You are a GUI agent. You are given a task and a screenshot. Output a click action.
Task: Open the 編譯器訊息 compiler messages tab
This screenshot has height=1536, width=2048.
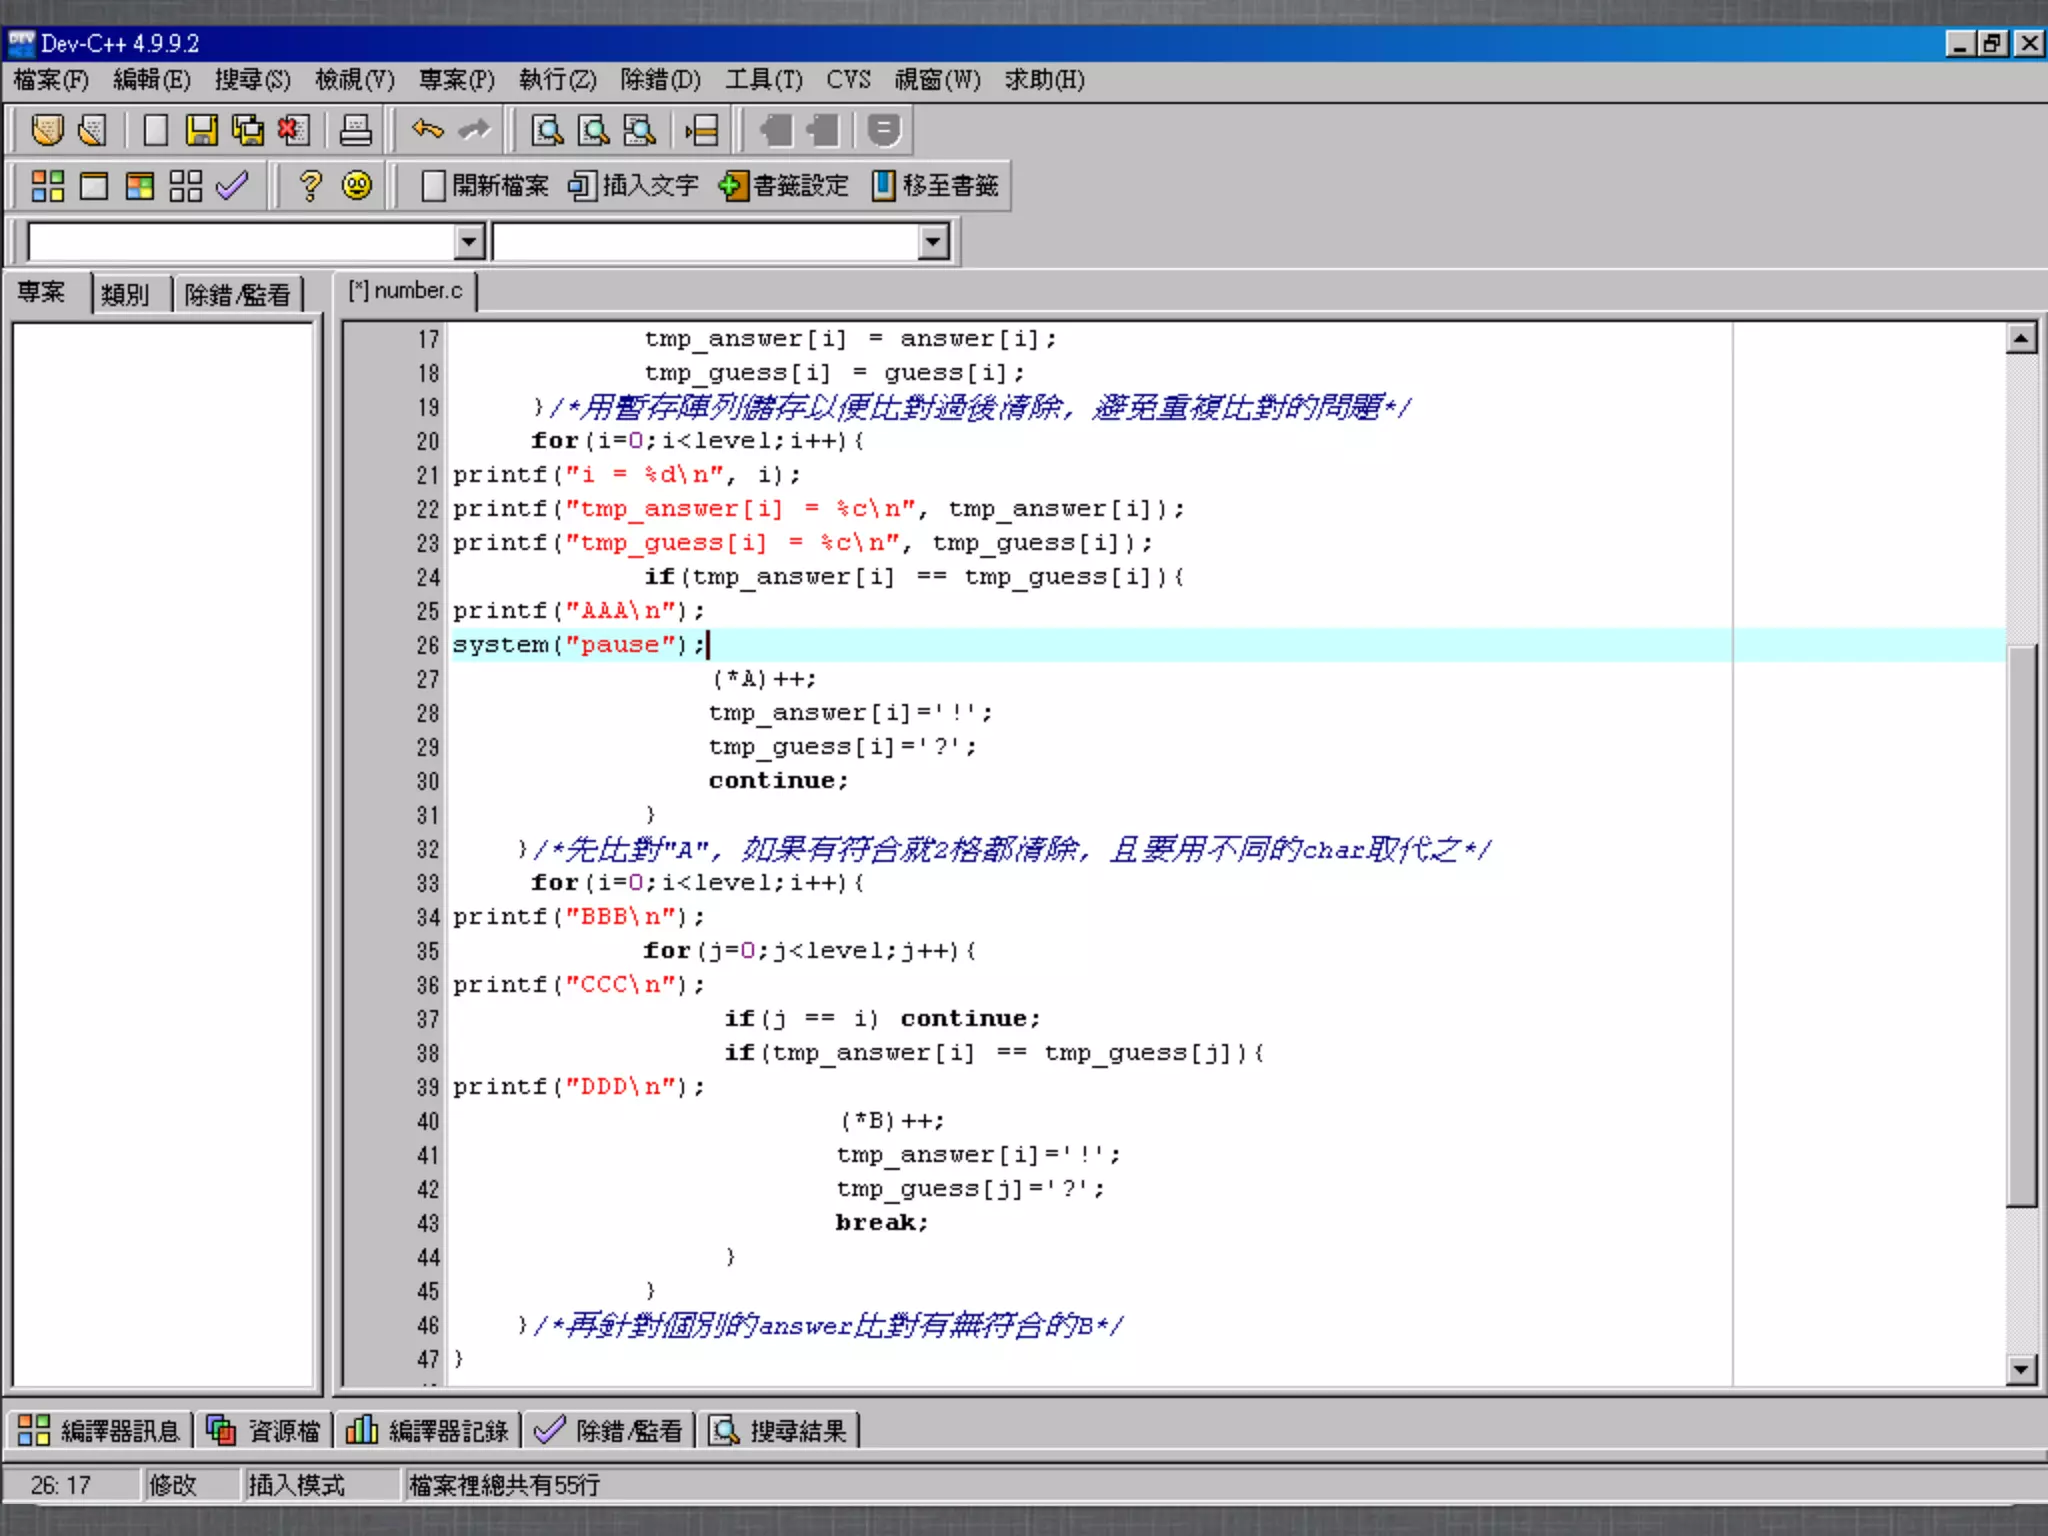point(99,1431)
